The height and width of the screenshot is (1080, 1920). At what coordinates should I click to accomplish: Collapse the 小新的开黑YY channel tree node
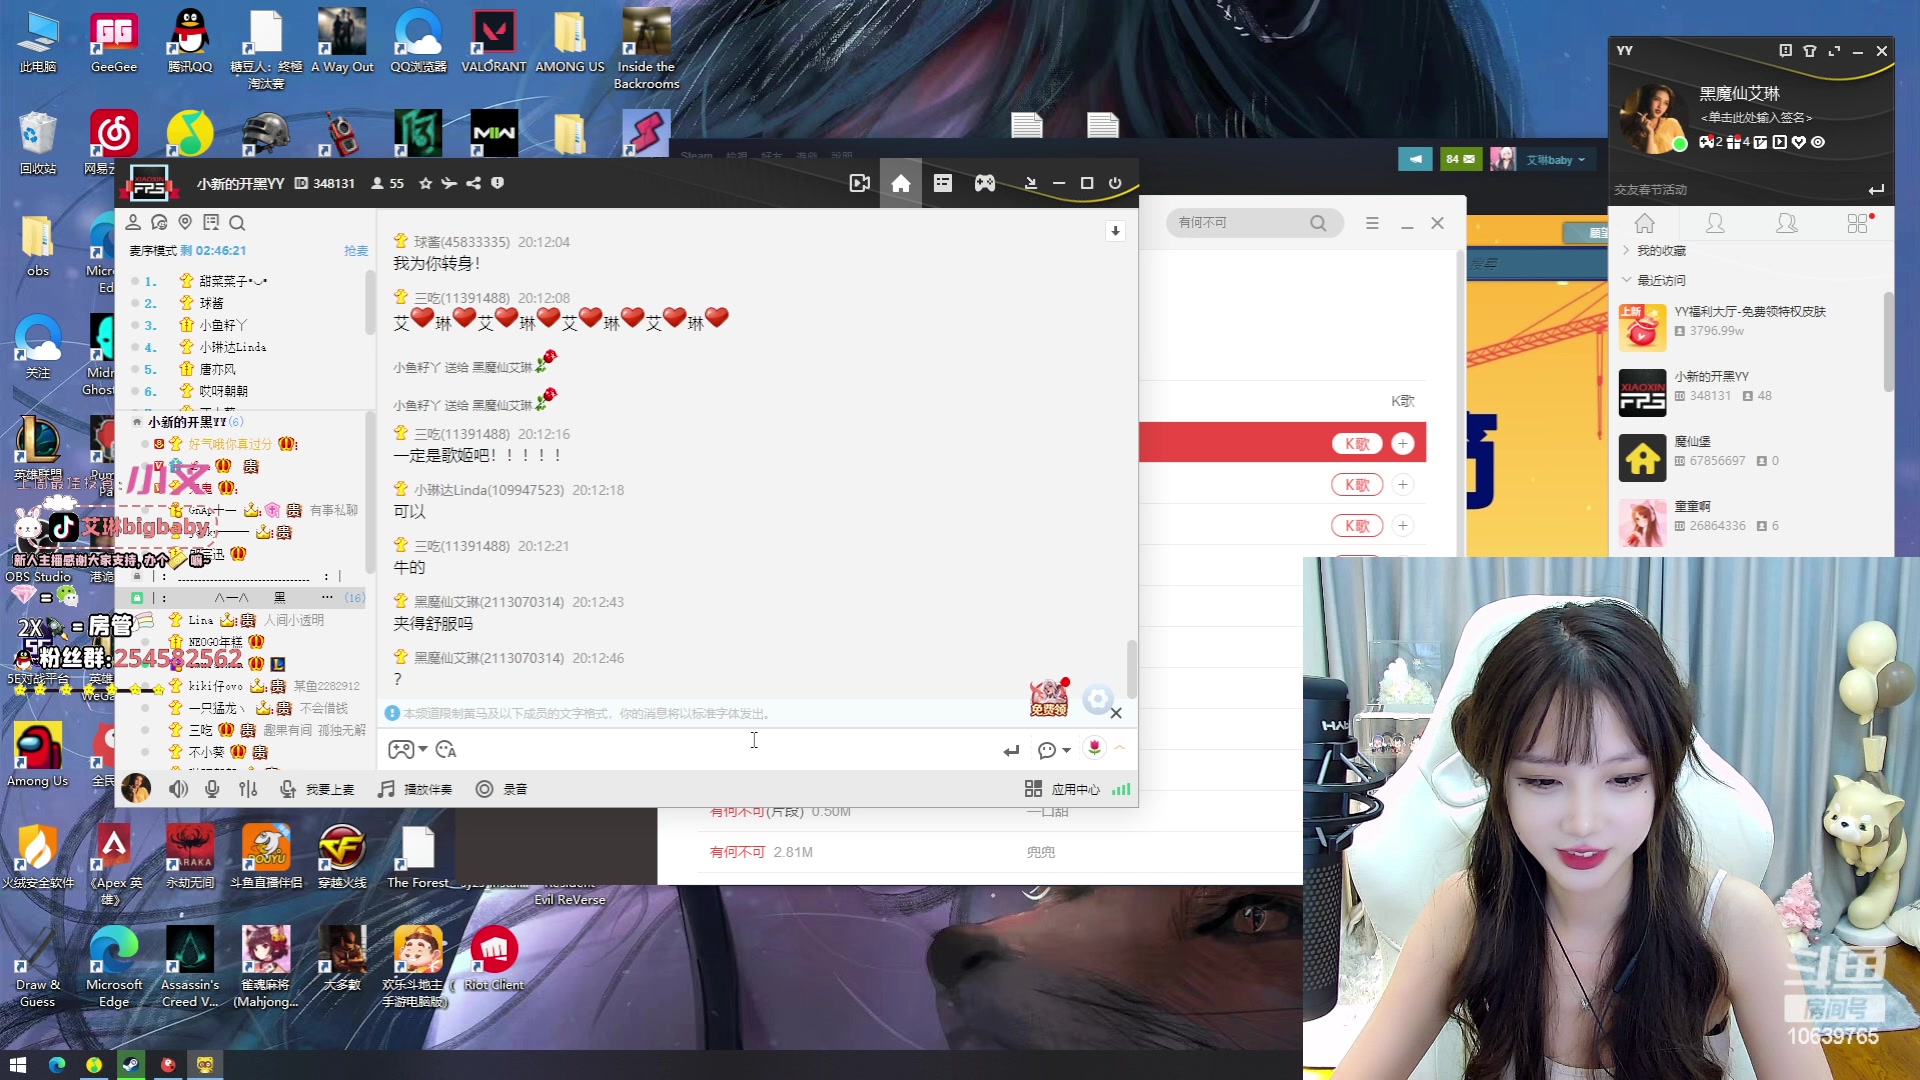137,422
